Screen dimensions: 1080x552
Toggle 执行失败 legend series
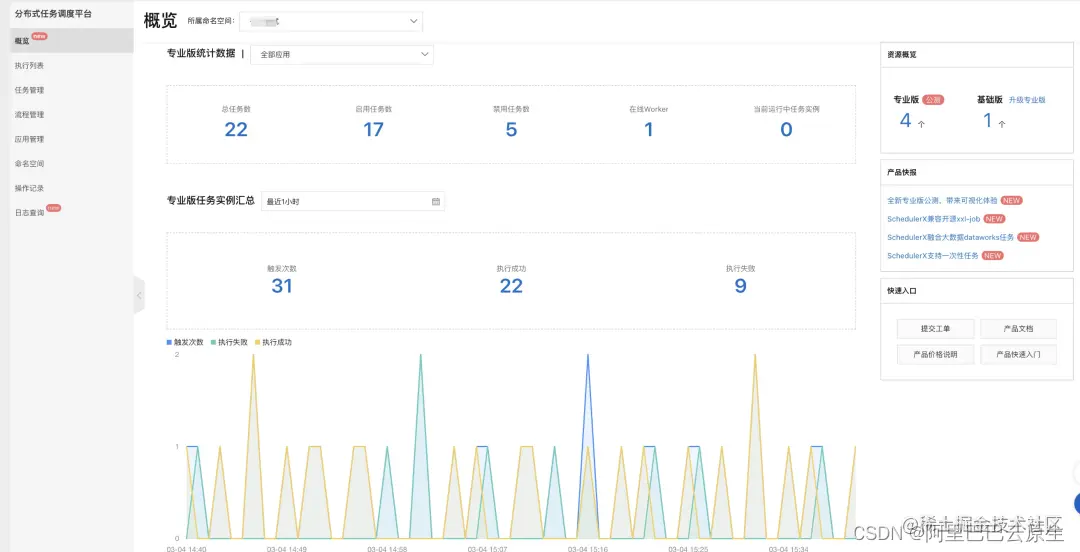tap(229, 342)
